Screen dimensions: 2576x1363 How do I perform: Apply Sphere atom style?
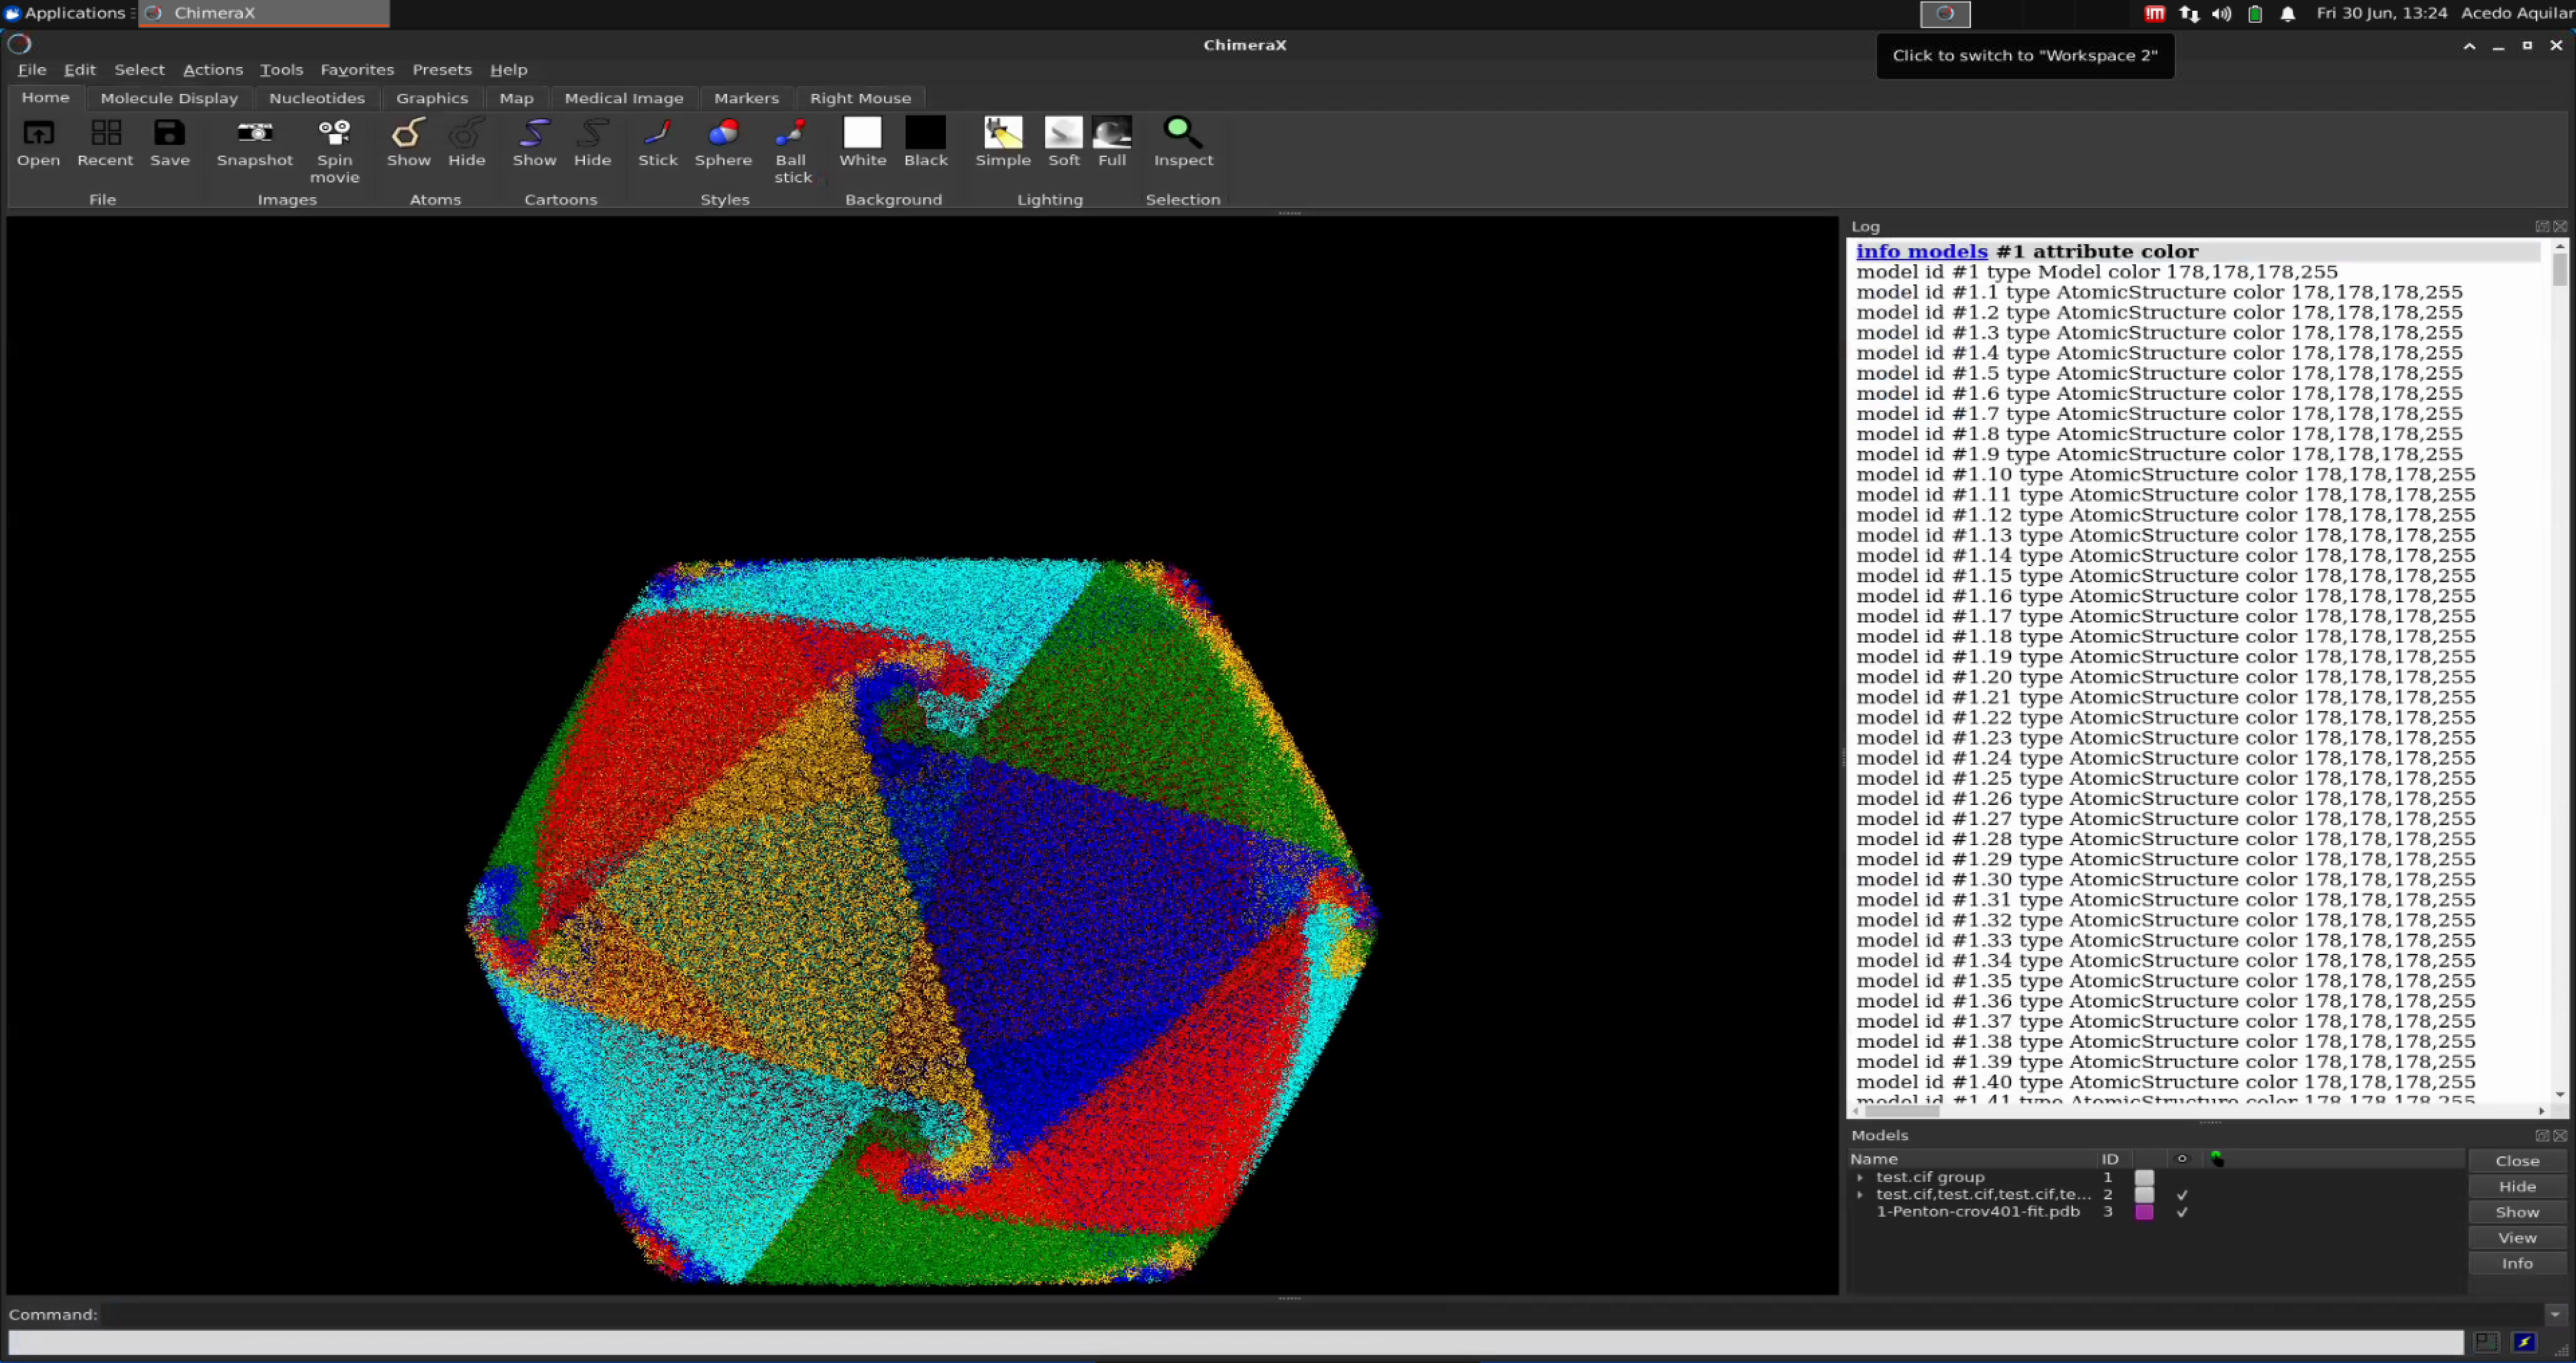click(723, 133)
